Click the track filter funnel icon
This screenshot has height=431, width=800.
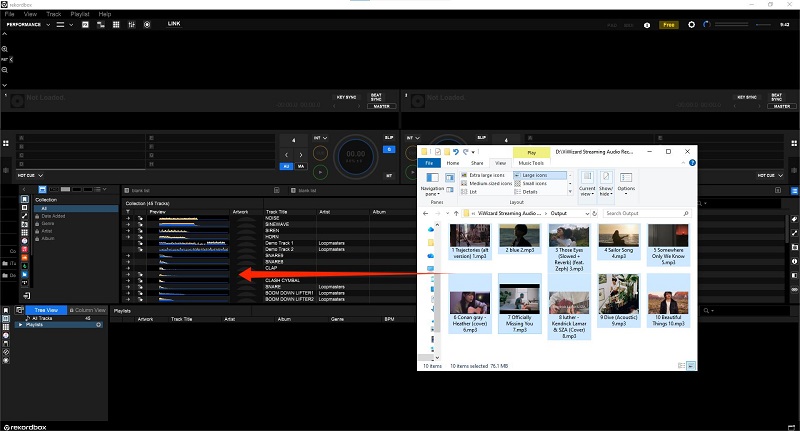128,212
